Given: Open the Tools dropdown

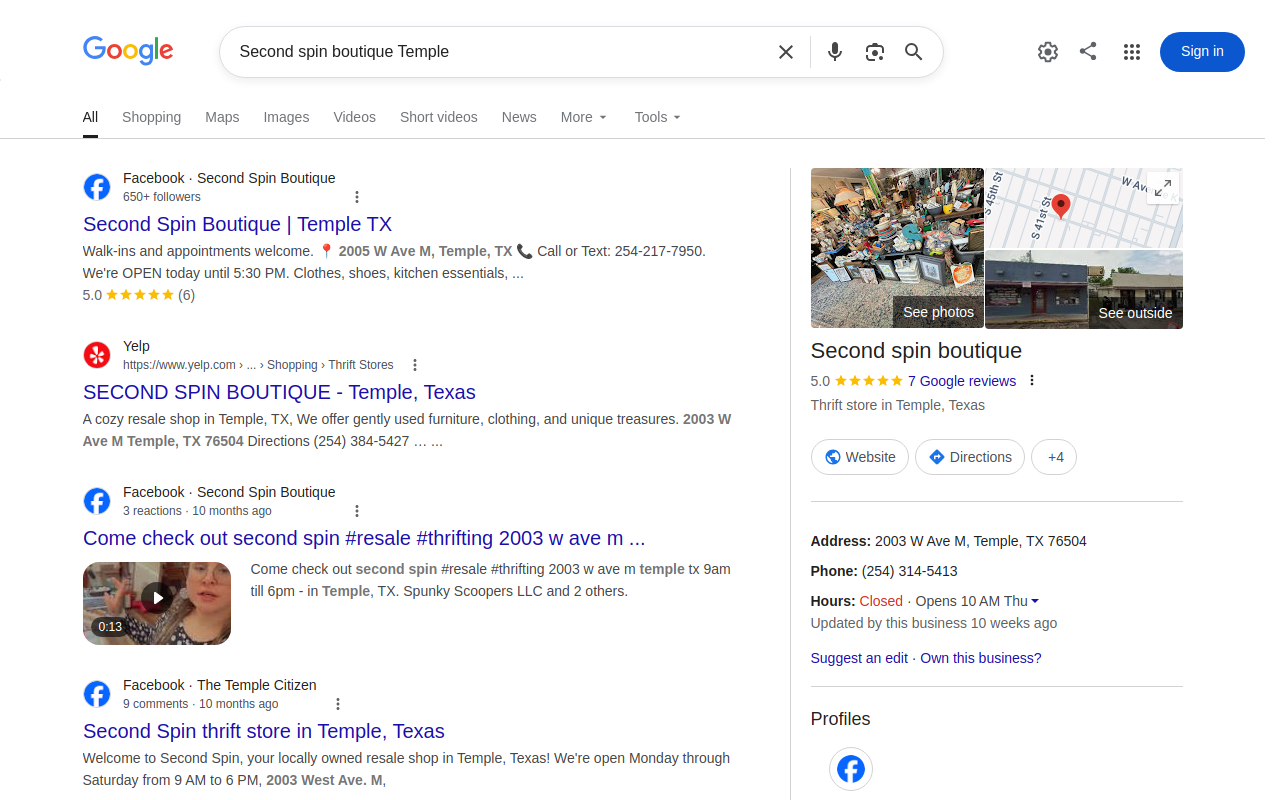Looking at the screenshot, I should point(657,117).
